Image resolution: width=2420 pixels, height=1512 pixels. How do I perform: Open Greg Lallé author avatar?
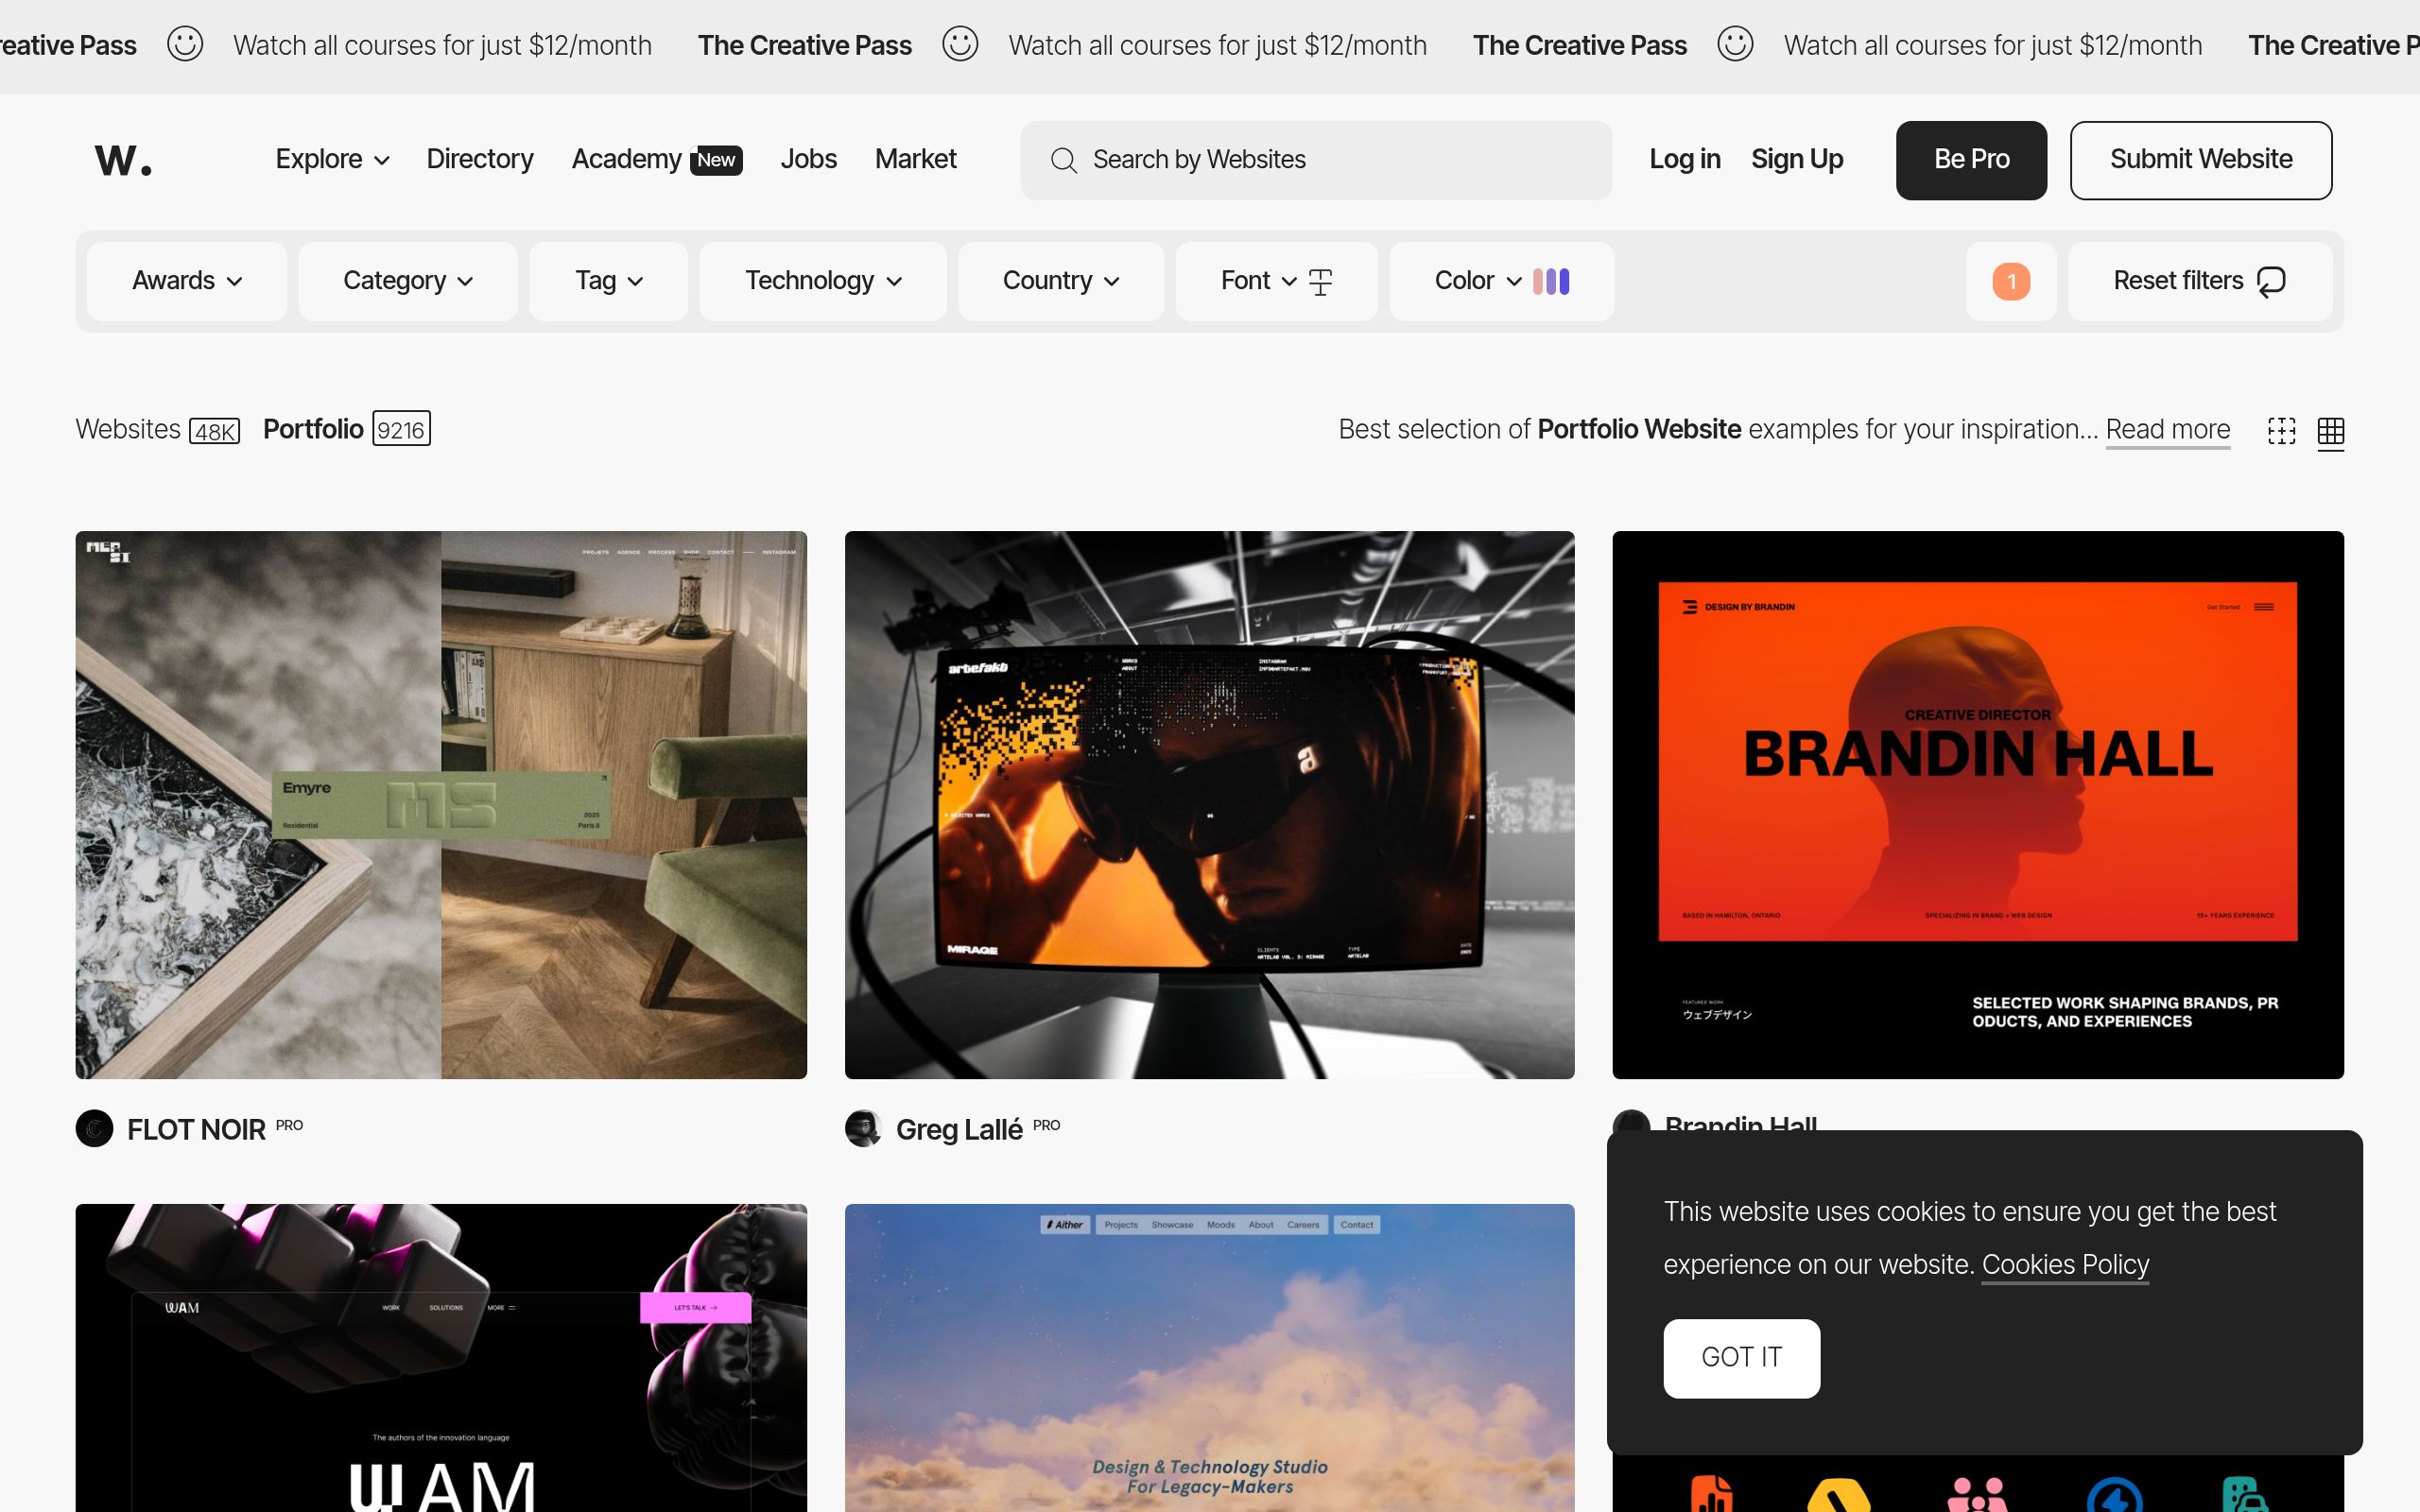coord(864,1128)
